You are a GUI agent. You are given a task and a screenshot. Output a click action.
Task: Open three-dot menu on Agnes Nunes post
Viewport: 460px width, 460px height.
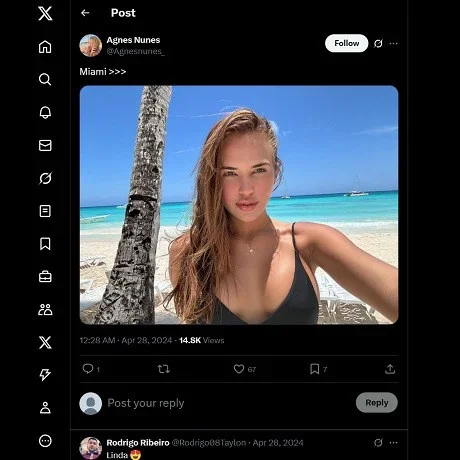pos(393,43)
